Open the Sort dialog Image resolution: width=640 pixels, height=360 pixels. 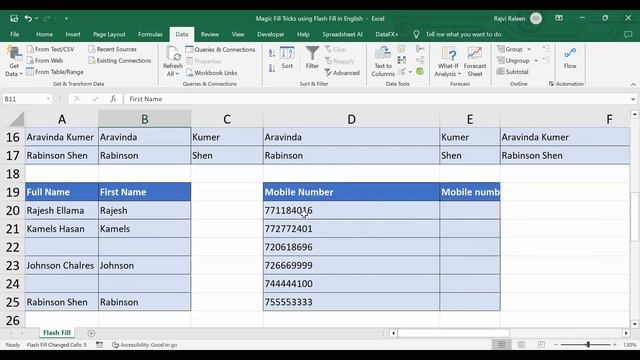click(287, 58)
